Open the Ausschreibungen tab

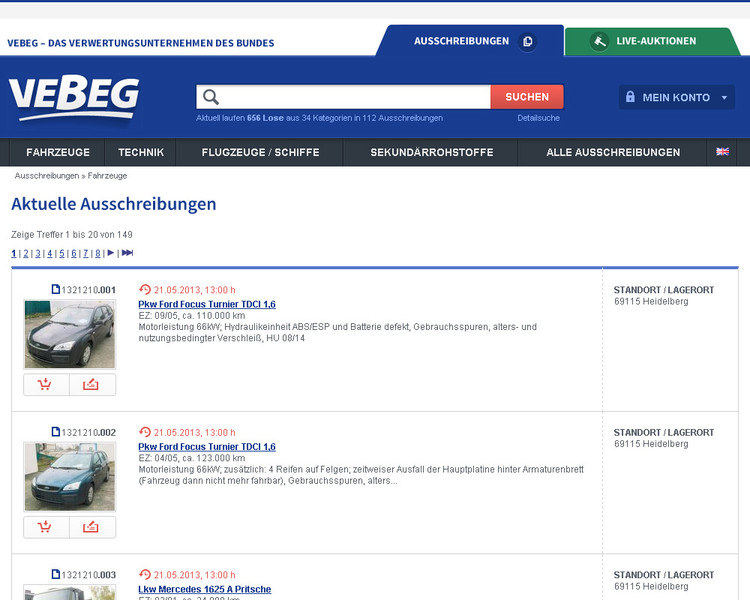tap(470, 41)
